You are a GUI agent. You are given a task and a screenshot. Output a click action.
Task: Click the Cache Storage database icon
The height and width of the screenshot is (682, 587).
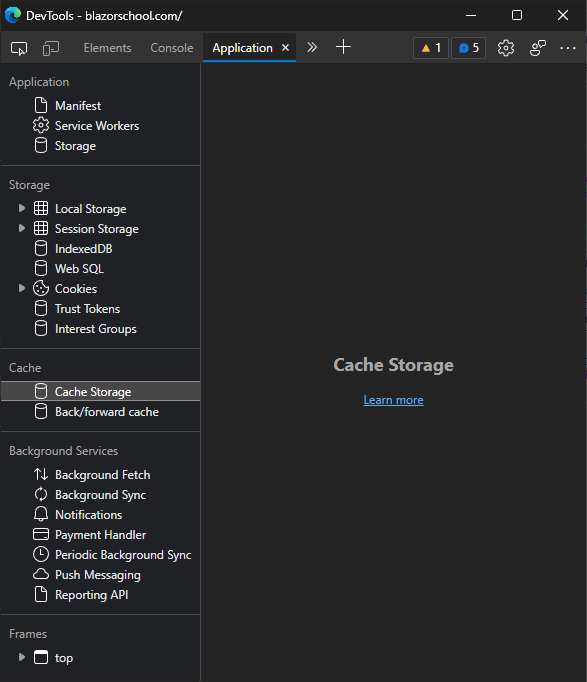click(41, 391)
